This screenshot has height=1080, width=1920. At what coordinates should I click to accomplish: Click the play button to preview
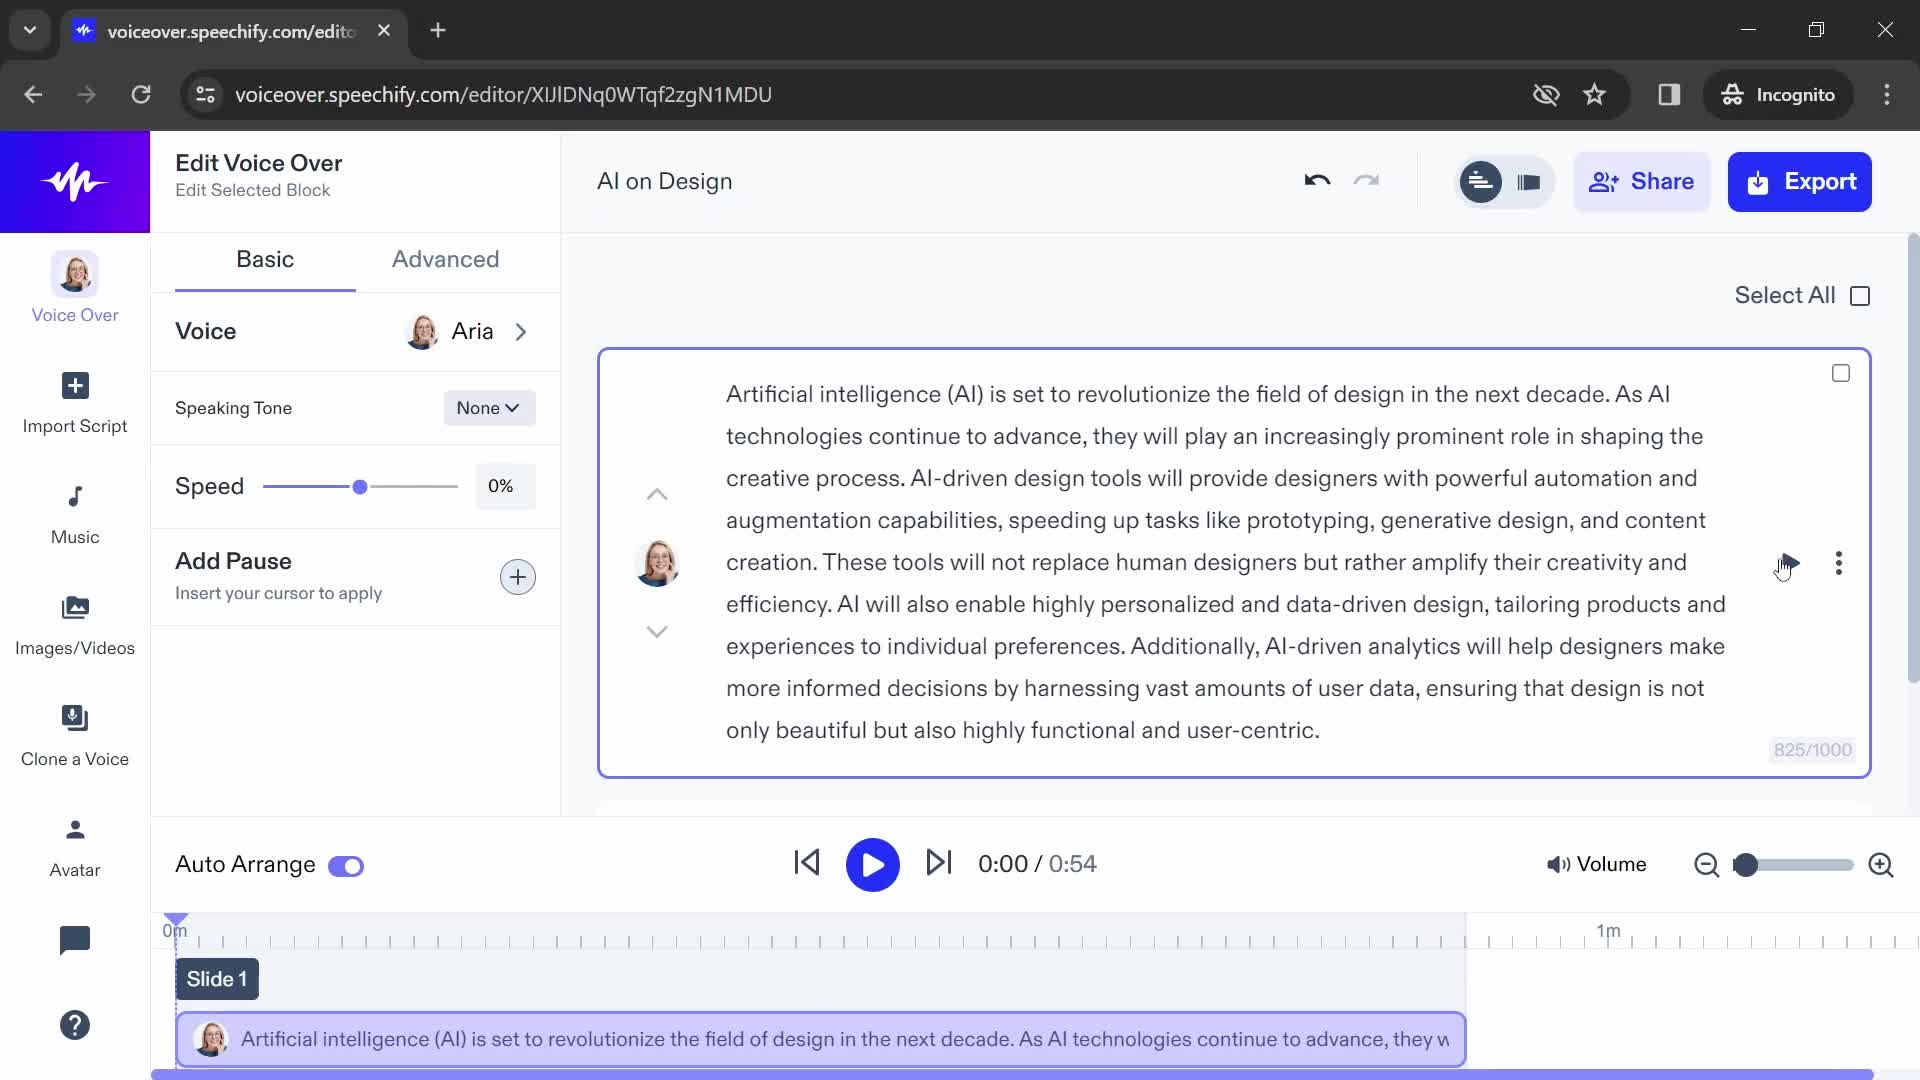coord(872,864)
